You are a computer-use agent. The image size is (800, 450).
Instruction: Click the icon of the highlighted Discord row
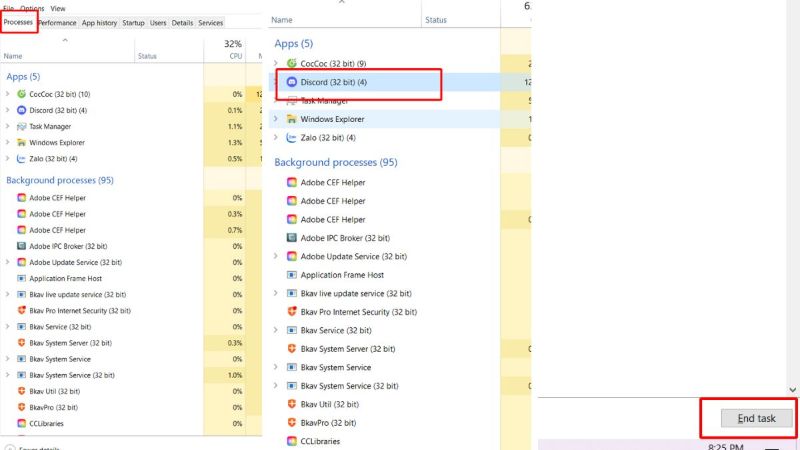point(292,82)
